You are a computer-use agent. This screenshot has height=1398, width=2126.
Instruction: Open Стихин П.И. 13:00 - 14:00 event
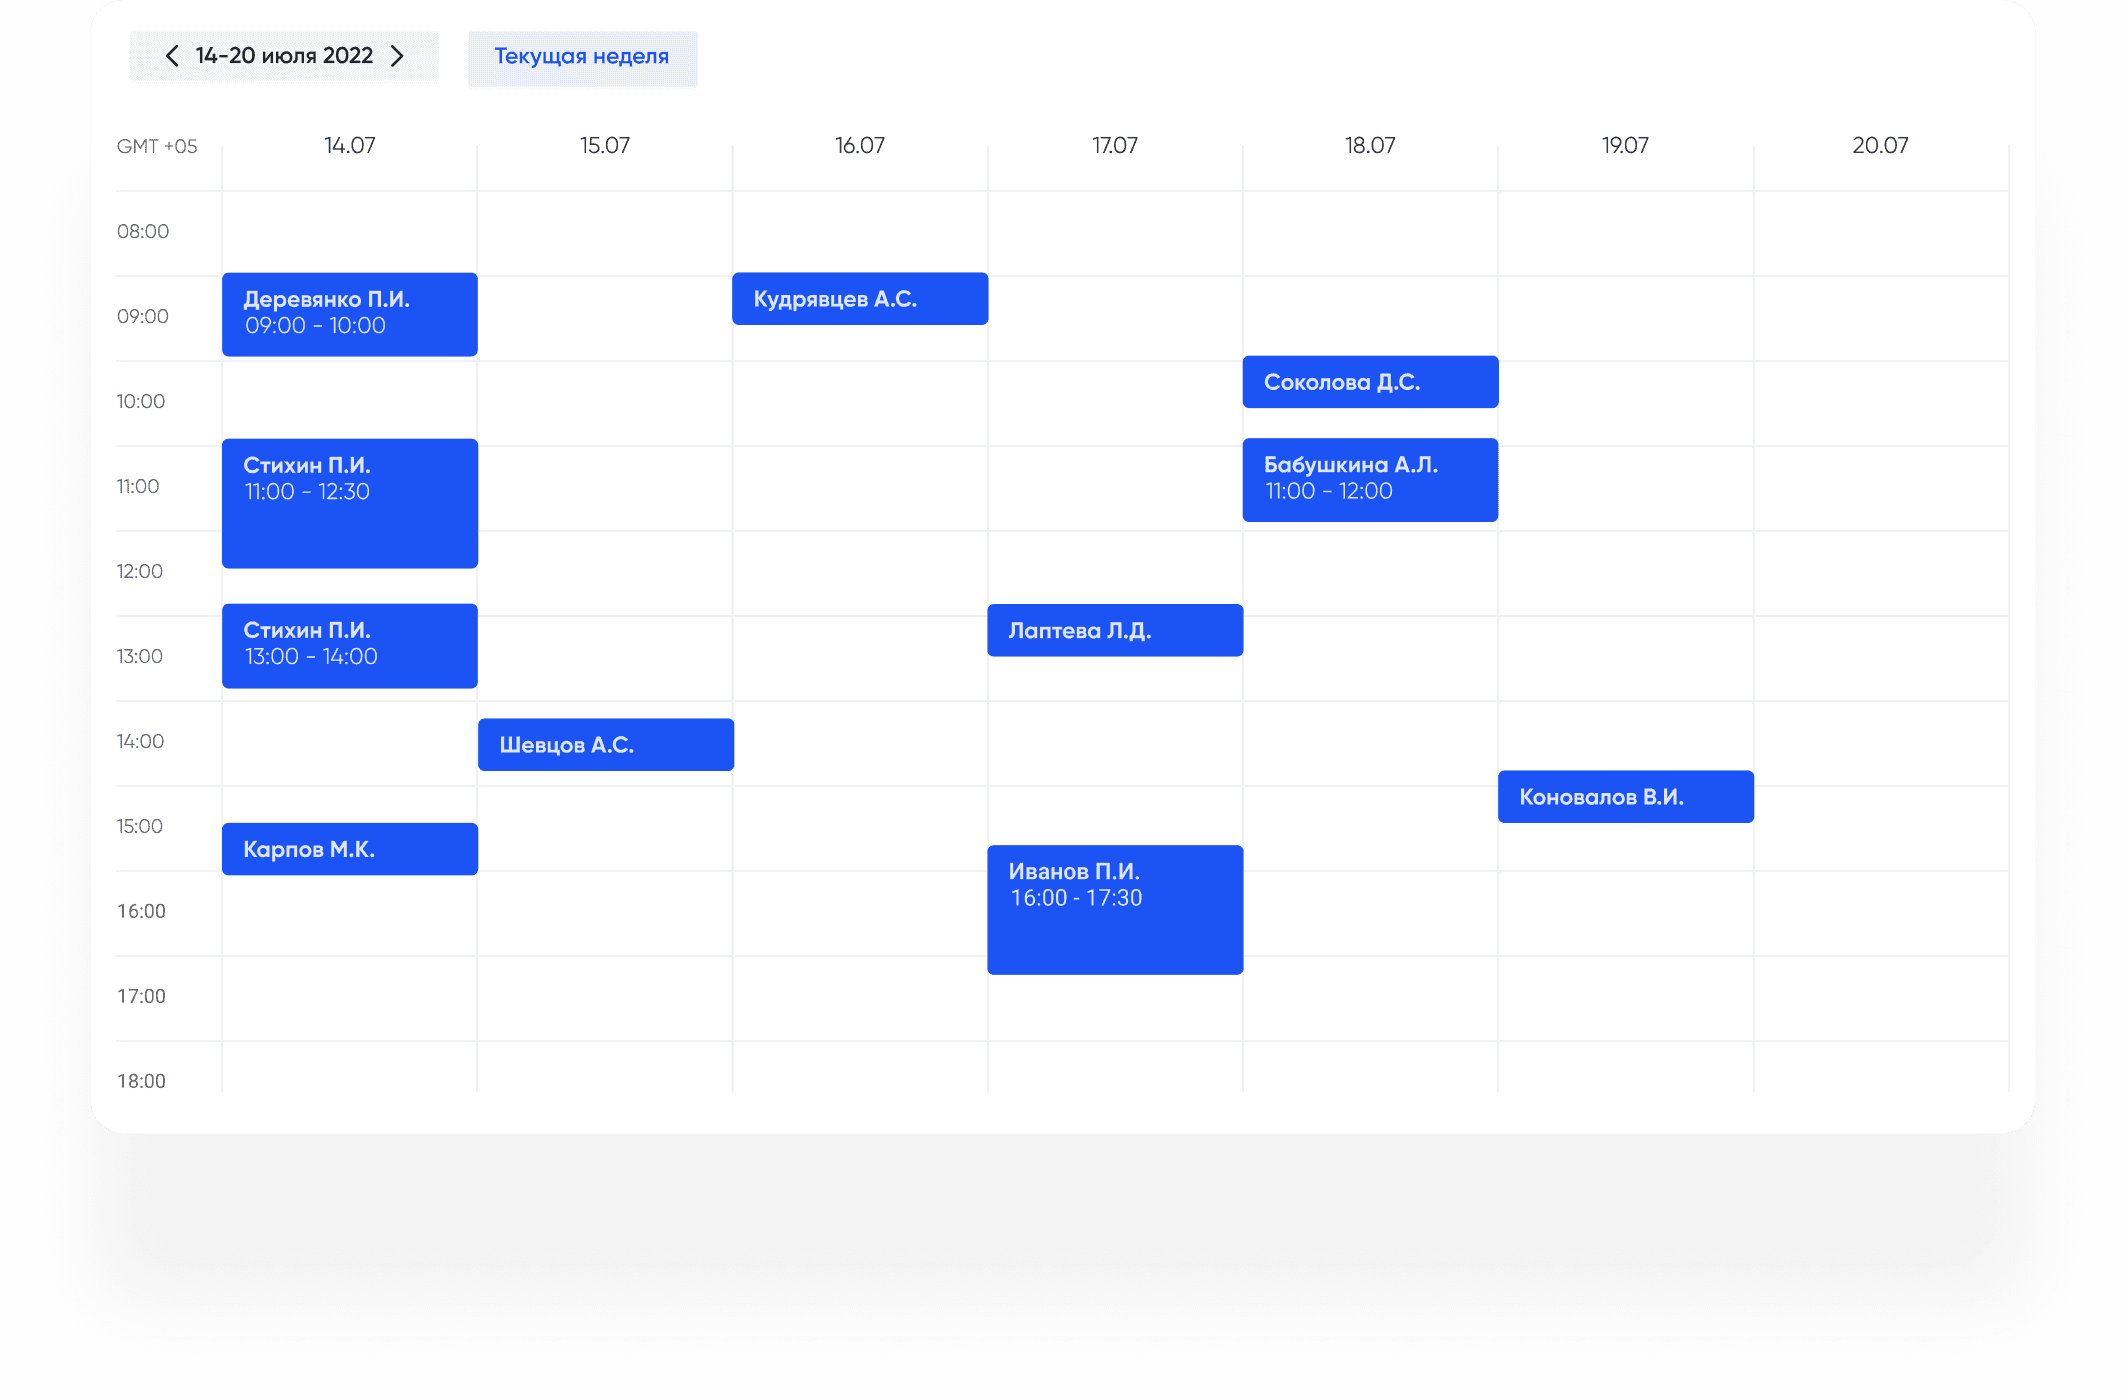pyautogui.click(x=349, y=646)
